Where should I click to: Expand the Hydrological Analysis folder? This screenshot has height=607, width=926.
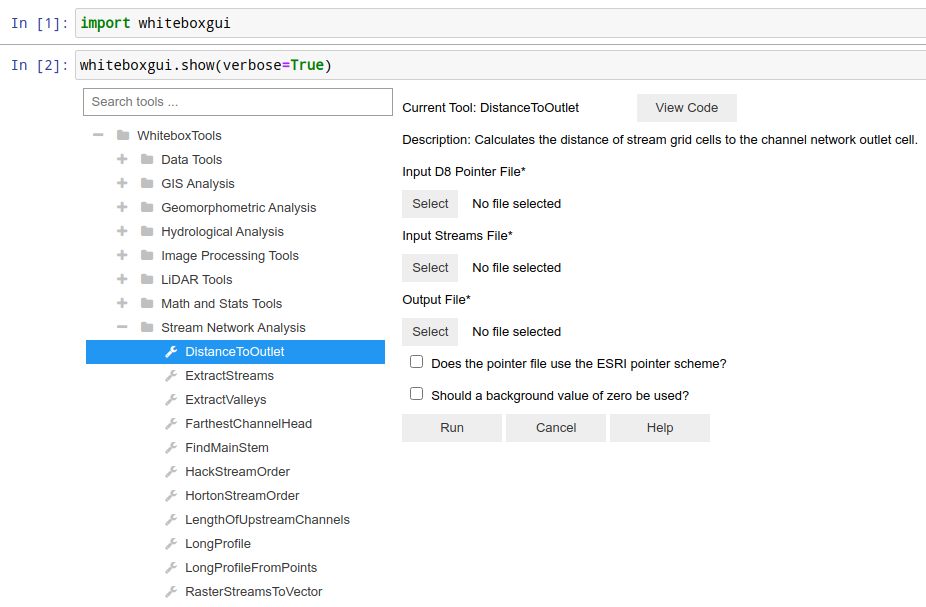click(x=122, y=232)
